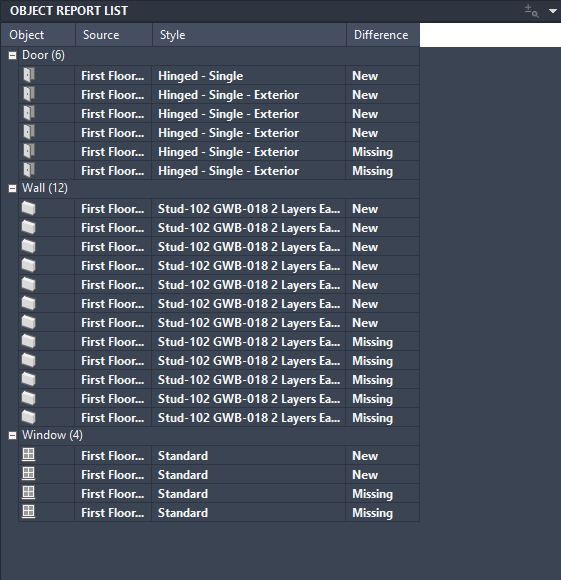Click the last wall icon marked Missing

(x=29, y=417)
